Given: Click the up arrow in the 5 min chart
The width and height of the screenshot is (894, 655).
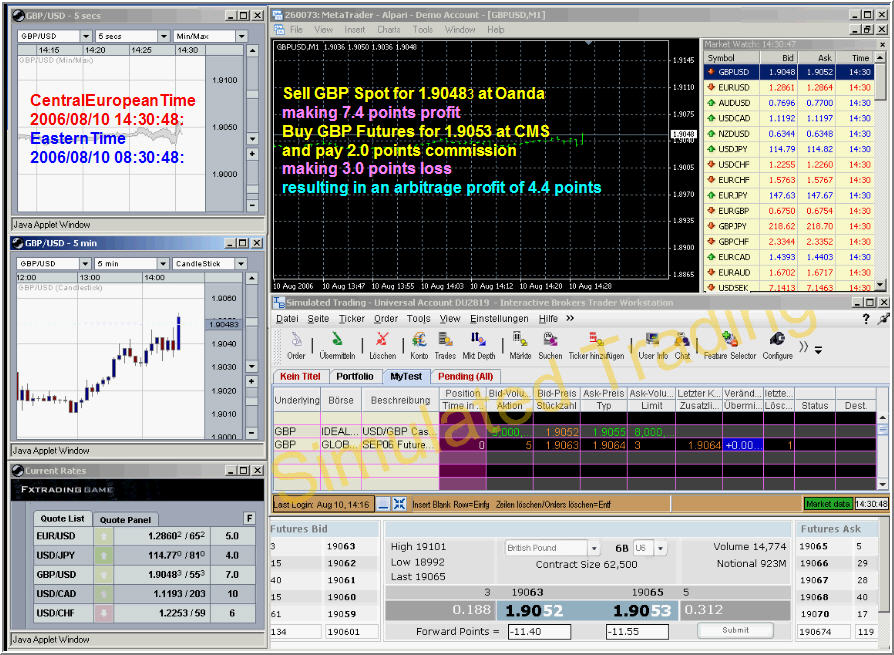Looking at the screenshot, I should tap(251, 278).
